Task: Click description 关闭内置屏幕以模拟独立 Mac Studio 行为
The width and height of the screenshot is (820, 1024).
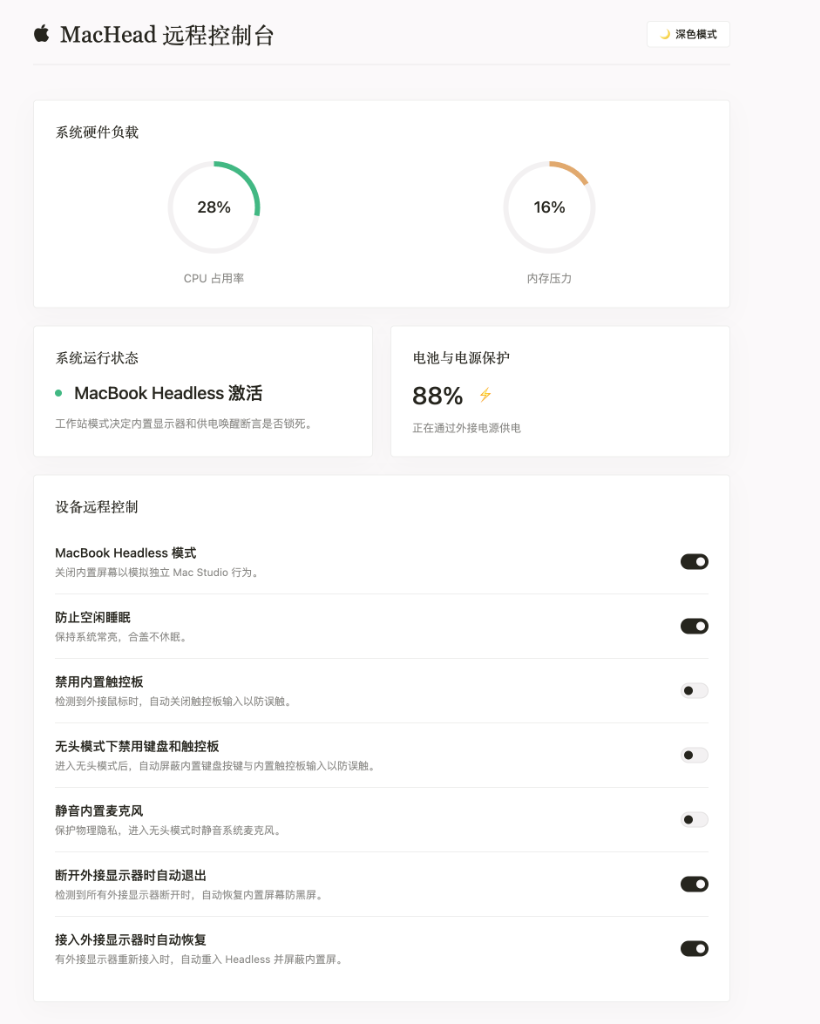Action: 157,572
